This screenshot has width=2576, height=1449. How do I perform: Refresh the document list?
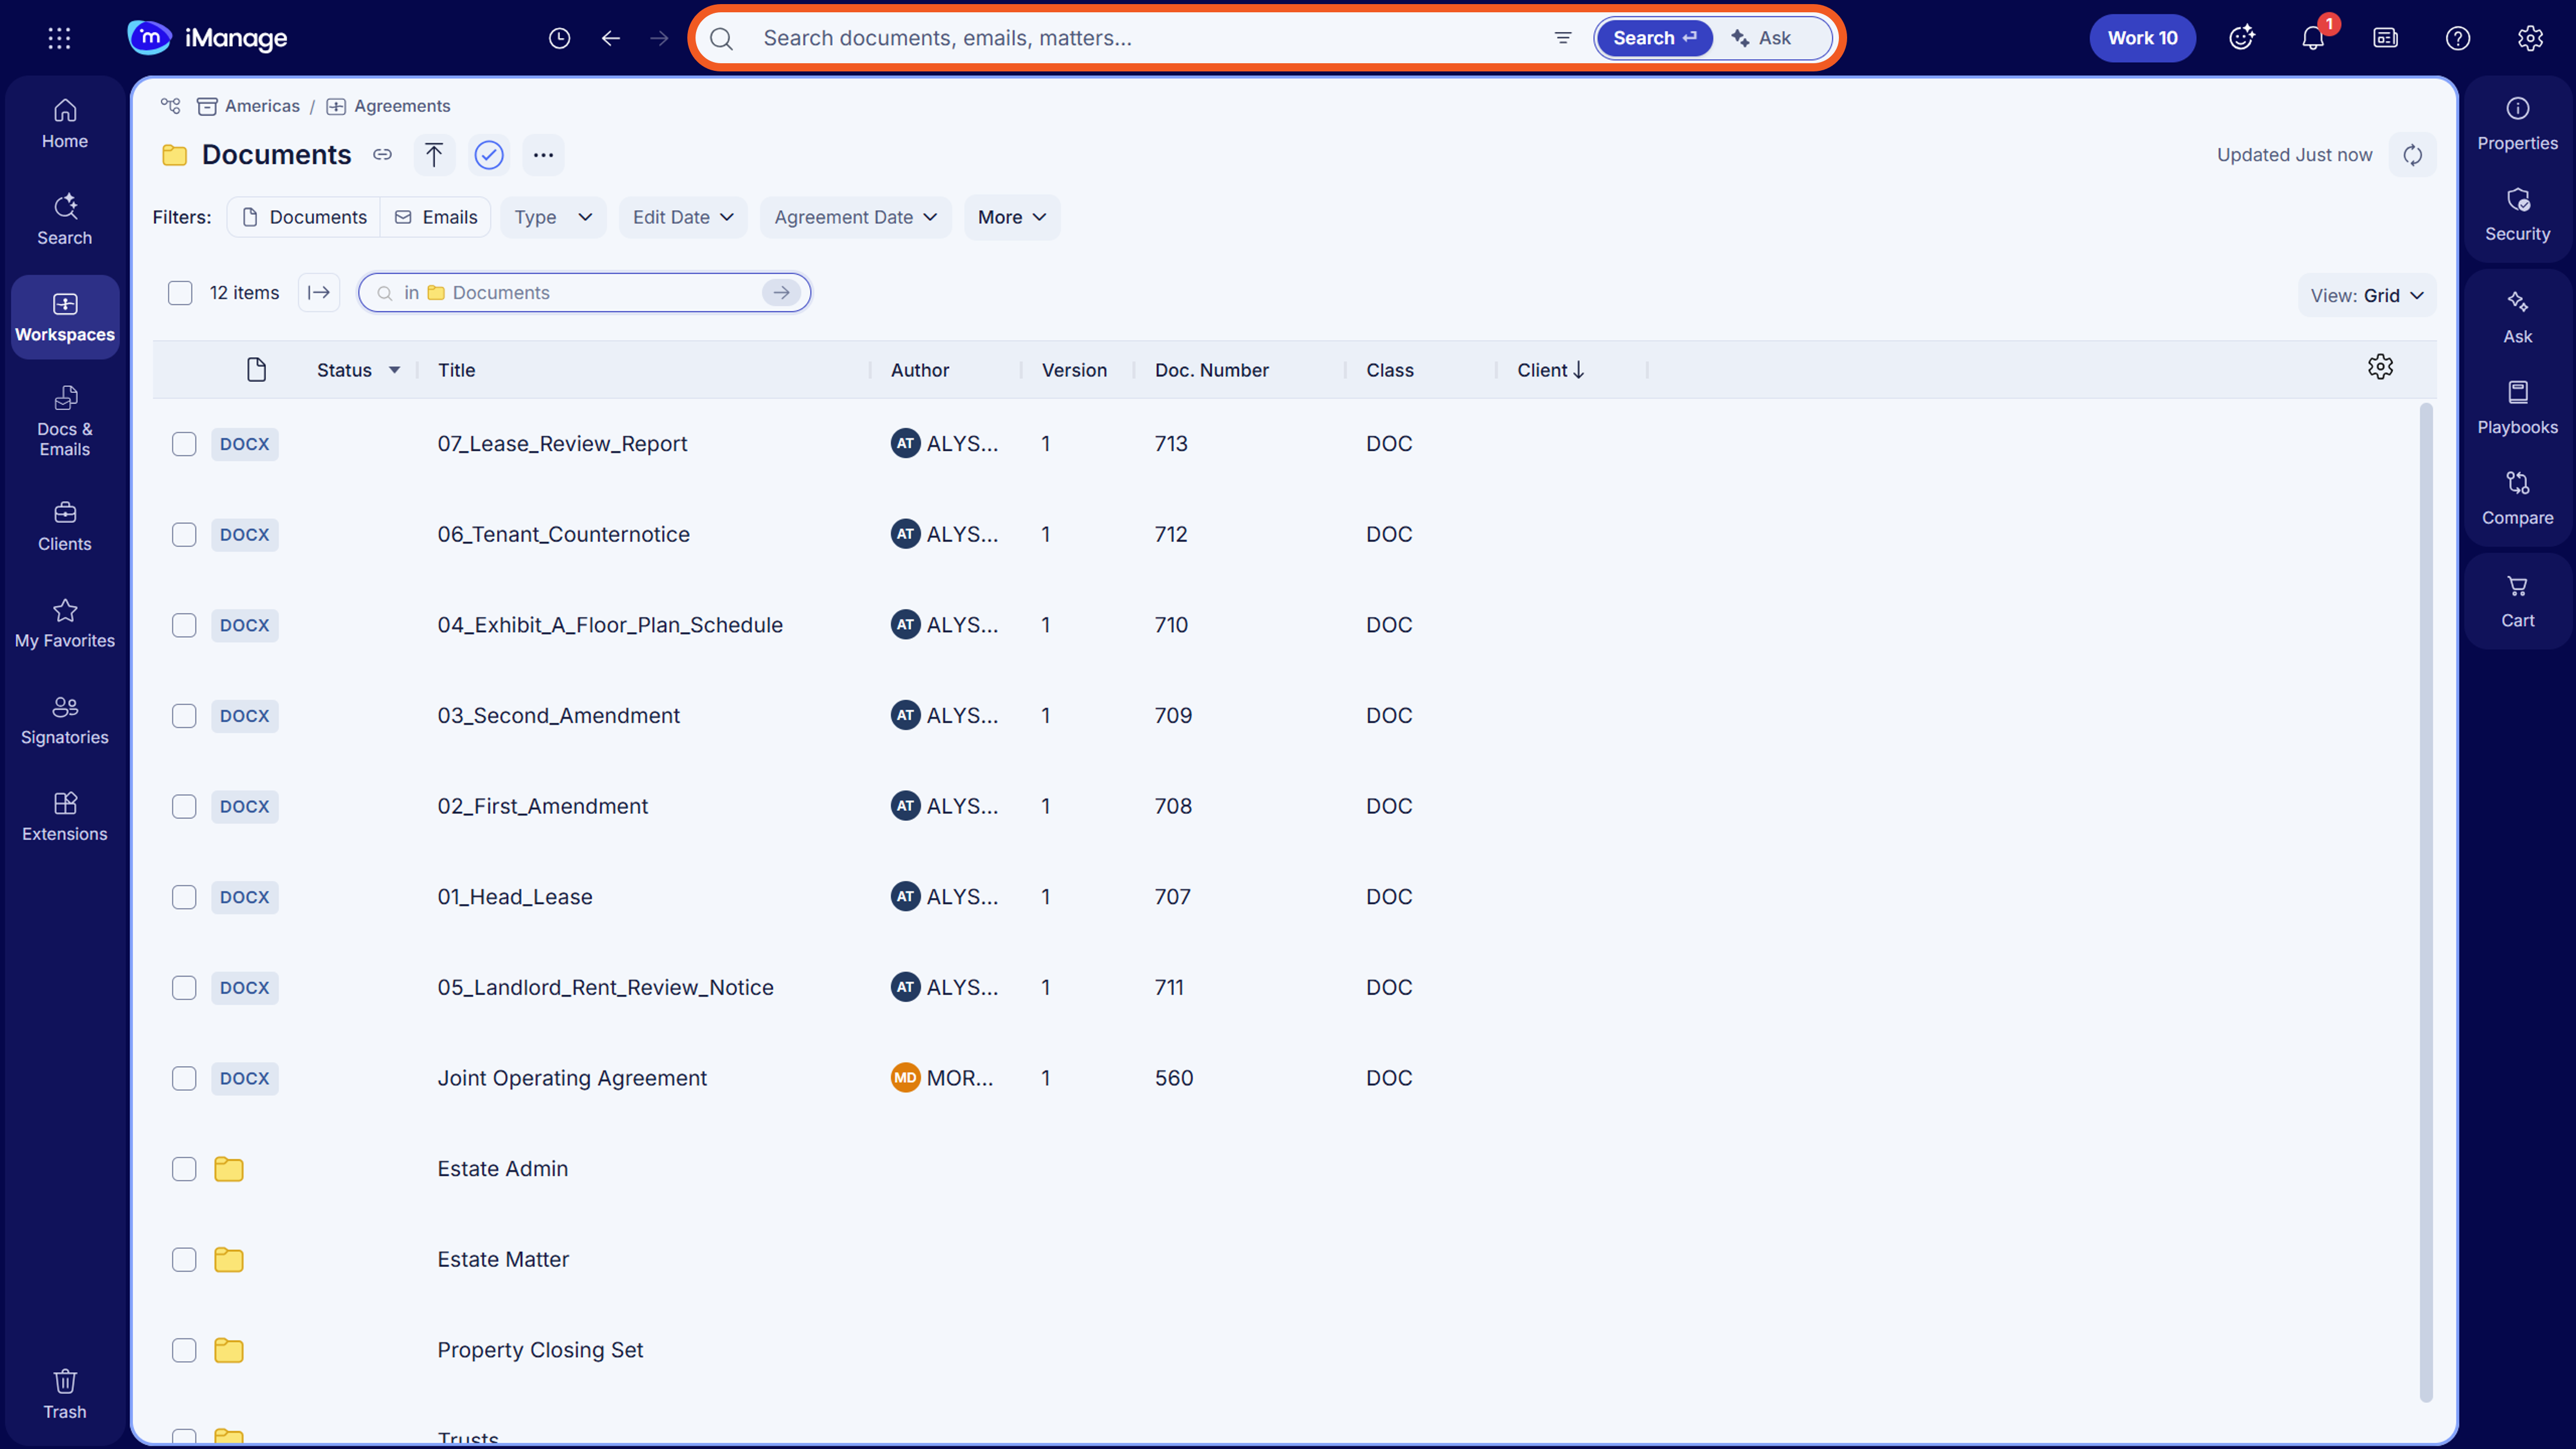2412,155
